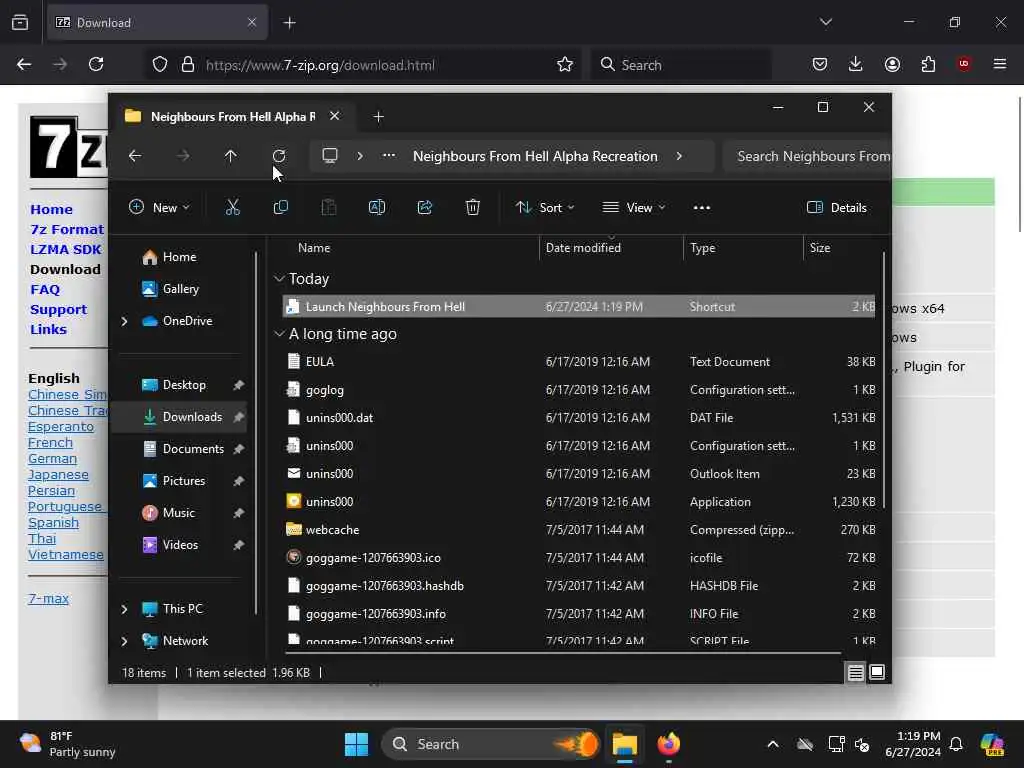Open the New dropdown in Explorer
The image size is (1024, 768).
[159, 208]
